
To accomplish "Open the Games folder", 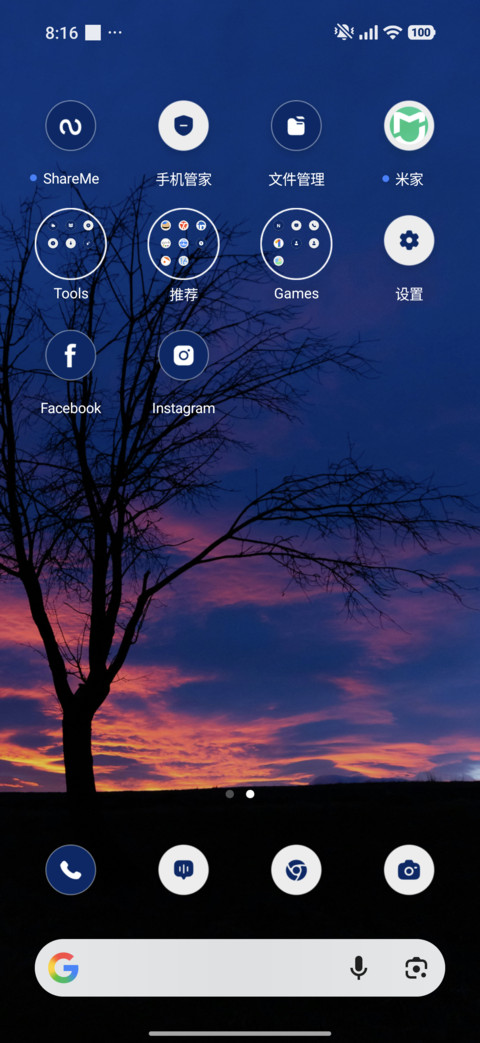I will point(297,243).
